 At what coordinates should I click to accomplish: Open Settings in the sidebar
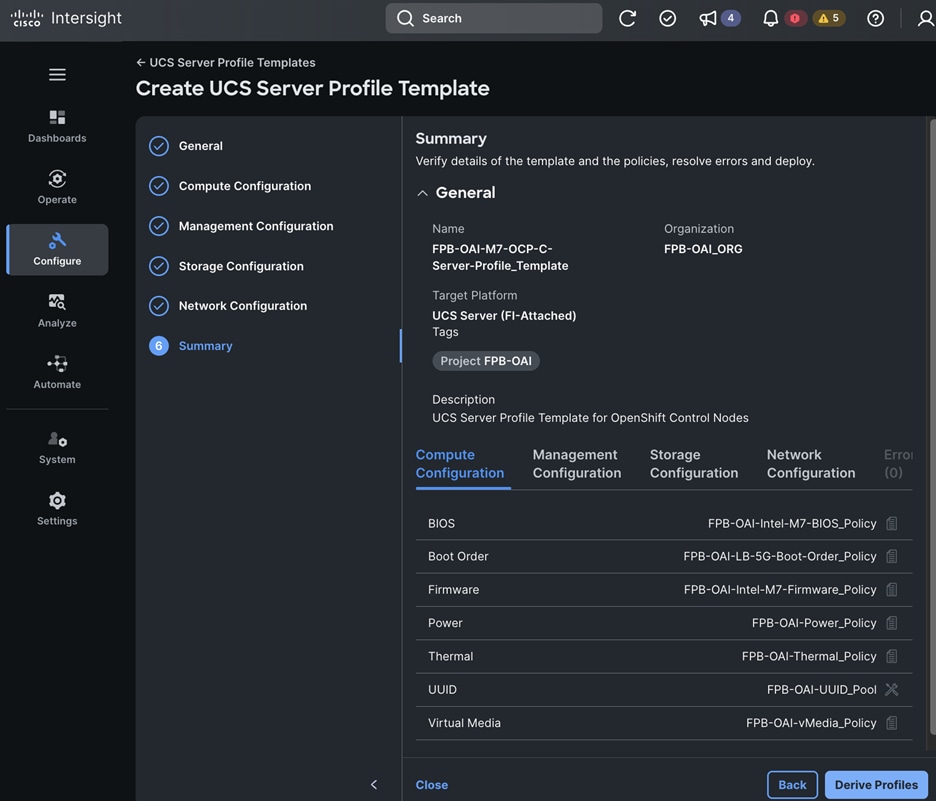point(57,509)
